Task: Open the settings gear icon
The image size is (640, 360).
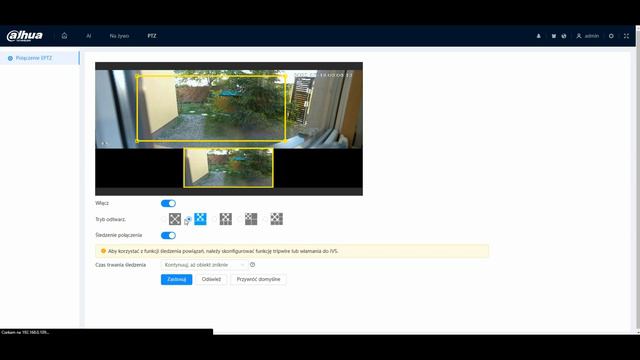Action: click(611, 36)
